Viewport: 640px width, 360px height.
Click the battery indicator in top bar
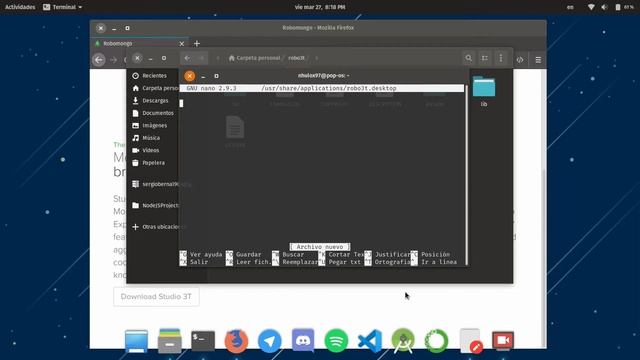624,7
